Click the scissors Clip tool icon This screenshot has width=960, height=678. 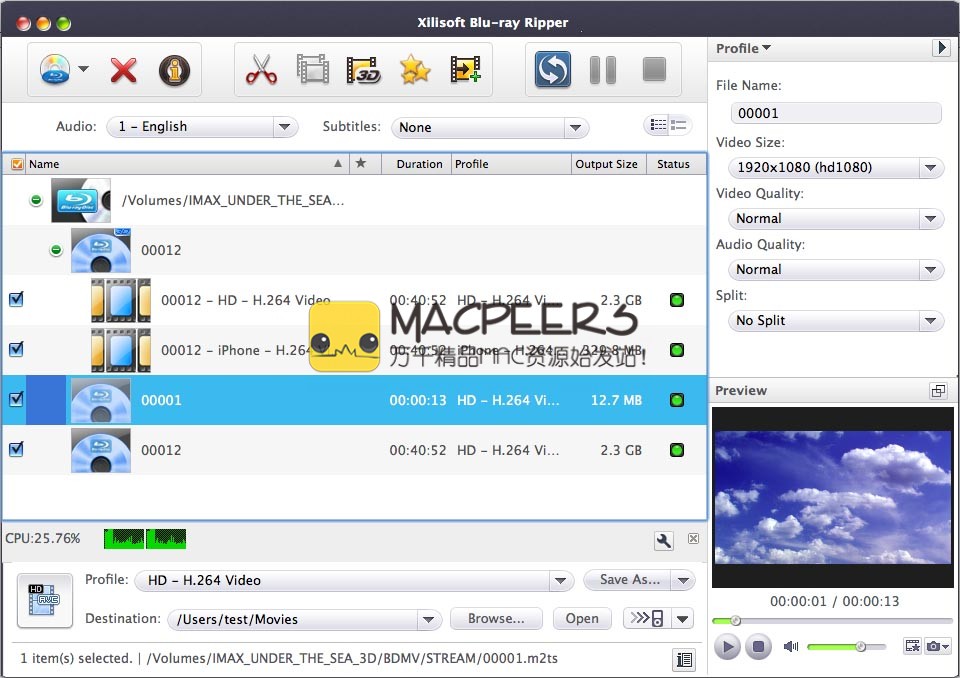[260, 70]
